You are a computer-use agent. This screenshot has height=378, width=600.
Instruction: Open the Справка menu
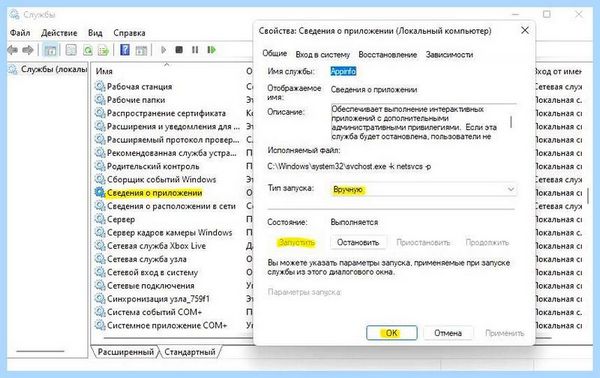[129, 33]
